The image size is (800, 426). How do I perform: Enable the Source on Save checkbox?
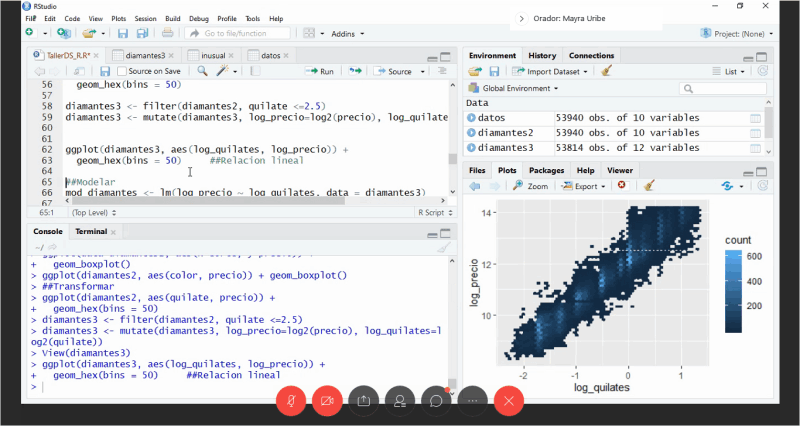(x=122, y=71)
